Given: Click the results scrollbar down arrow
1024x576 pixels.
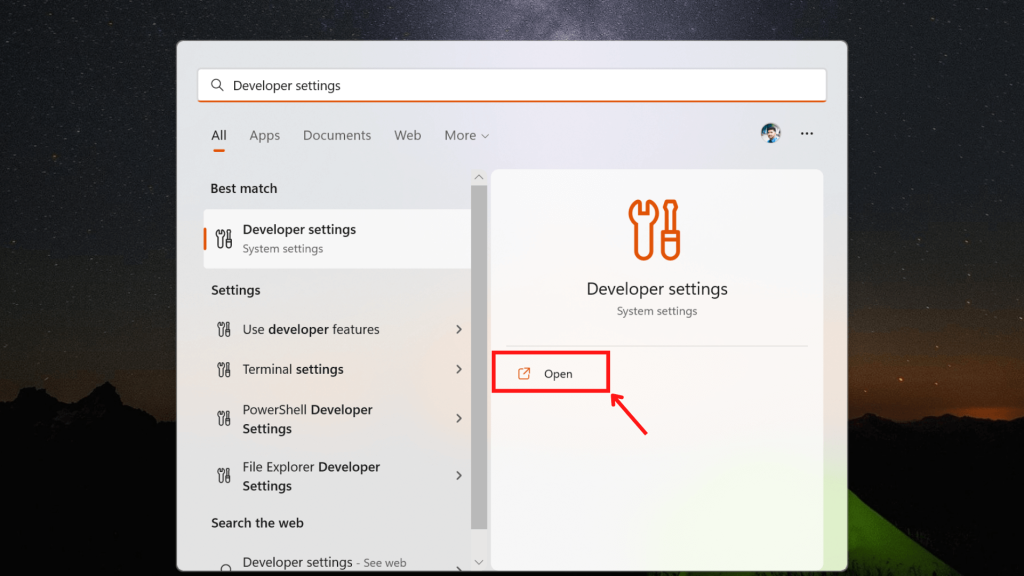Looking at the screenshot, I should point(479,562).
